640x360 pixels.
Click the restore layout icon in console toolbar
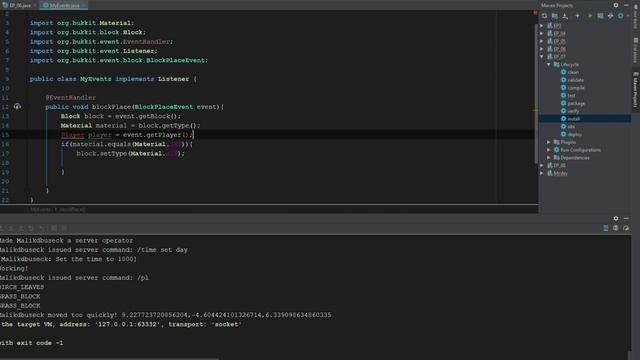point(616,228)
